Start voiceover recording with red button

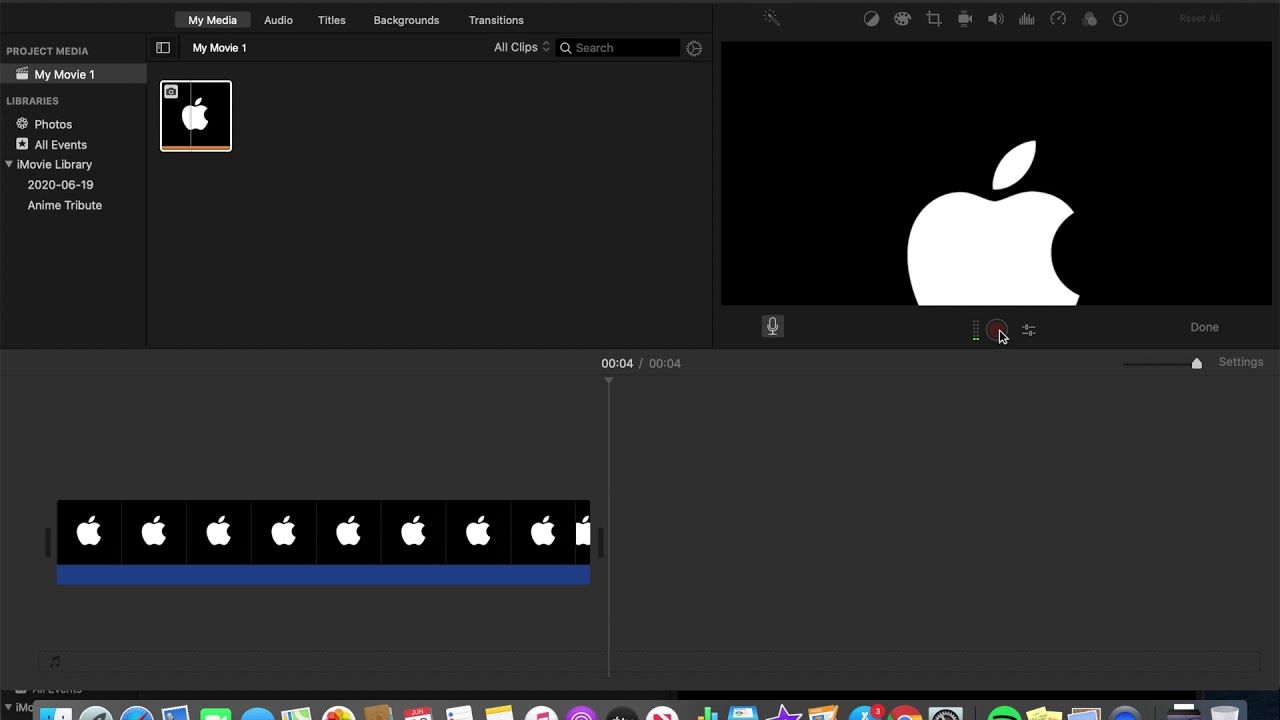997,330
